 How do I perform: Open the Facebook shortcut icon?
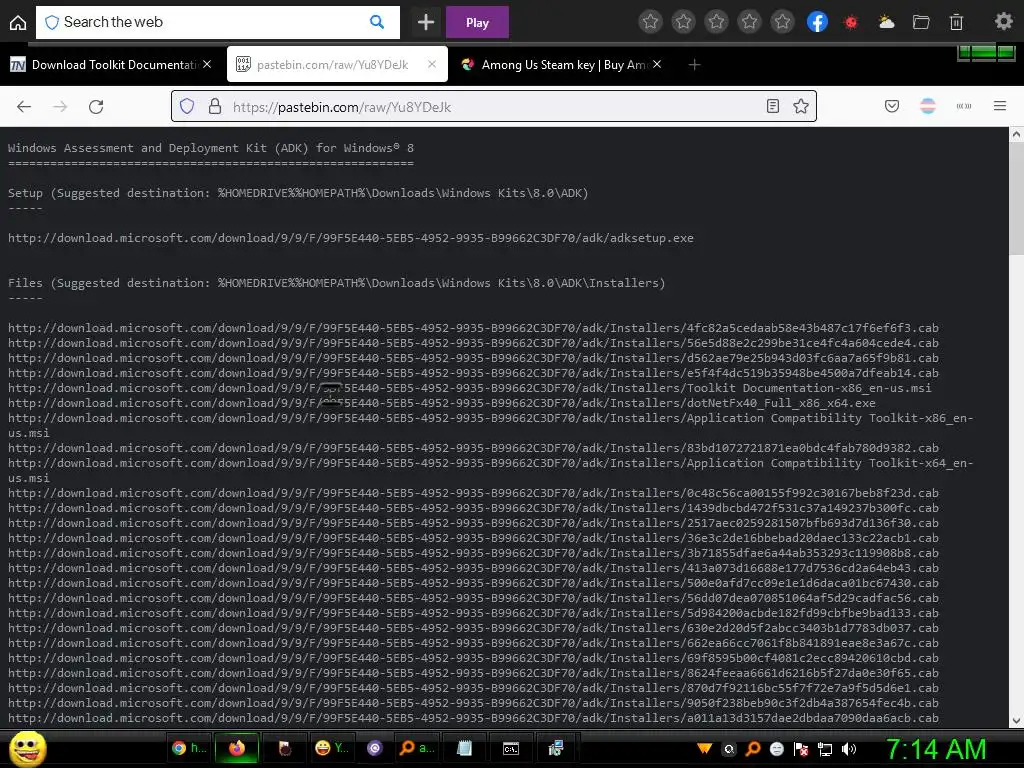[x=817, y=22]
